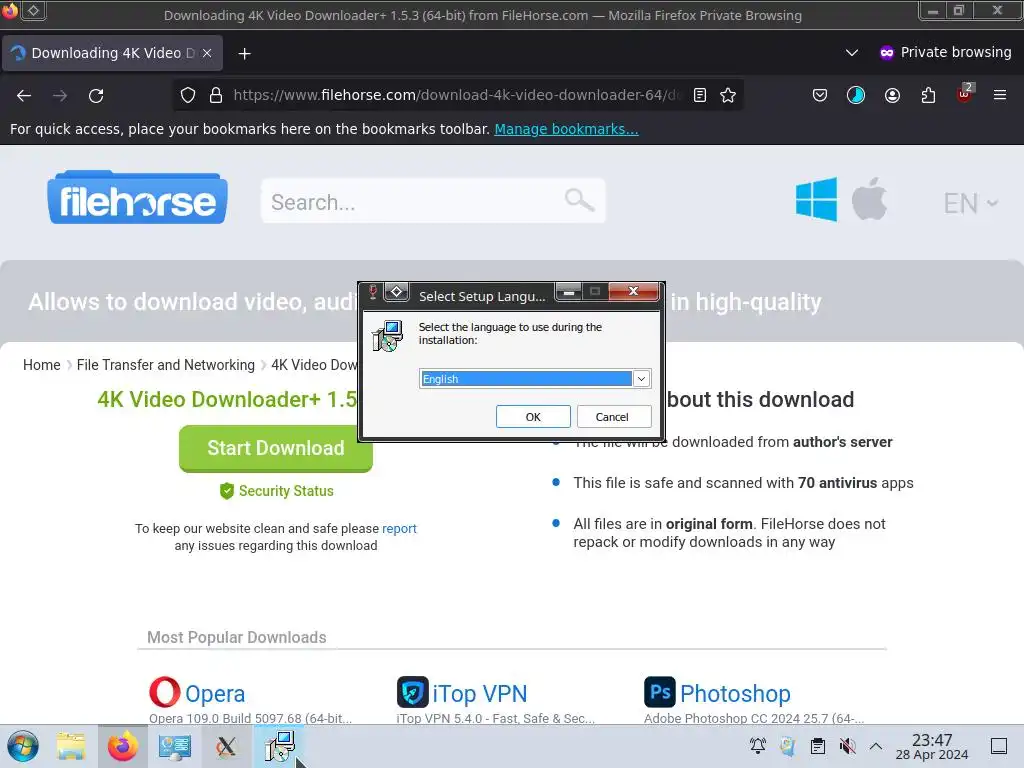Click the iTop VPN logo icon
Viewport: 1024px width, 768px height.
tap(413, 692)
